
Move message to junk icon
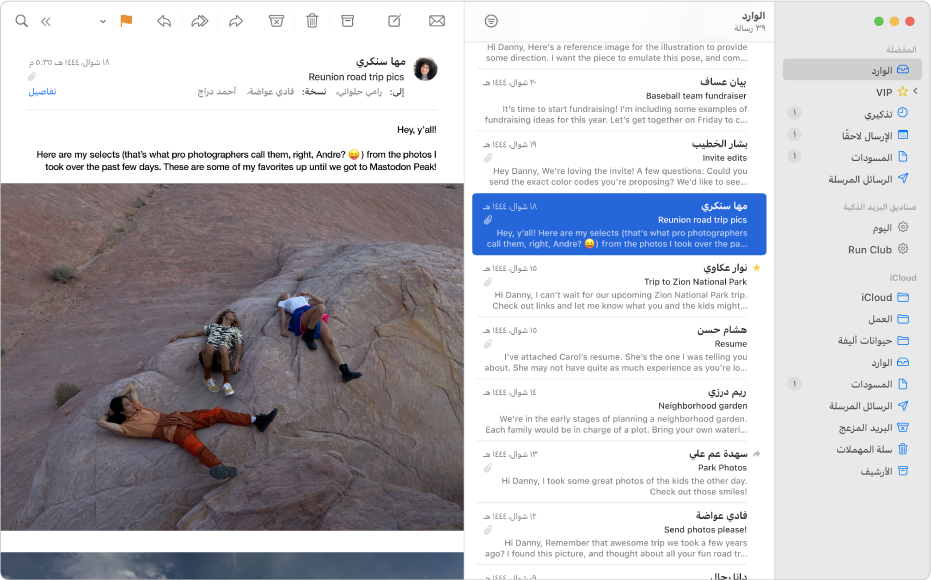[276, 21]
